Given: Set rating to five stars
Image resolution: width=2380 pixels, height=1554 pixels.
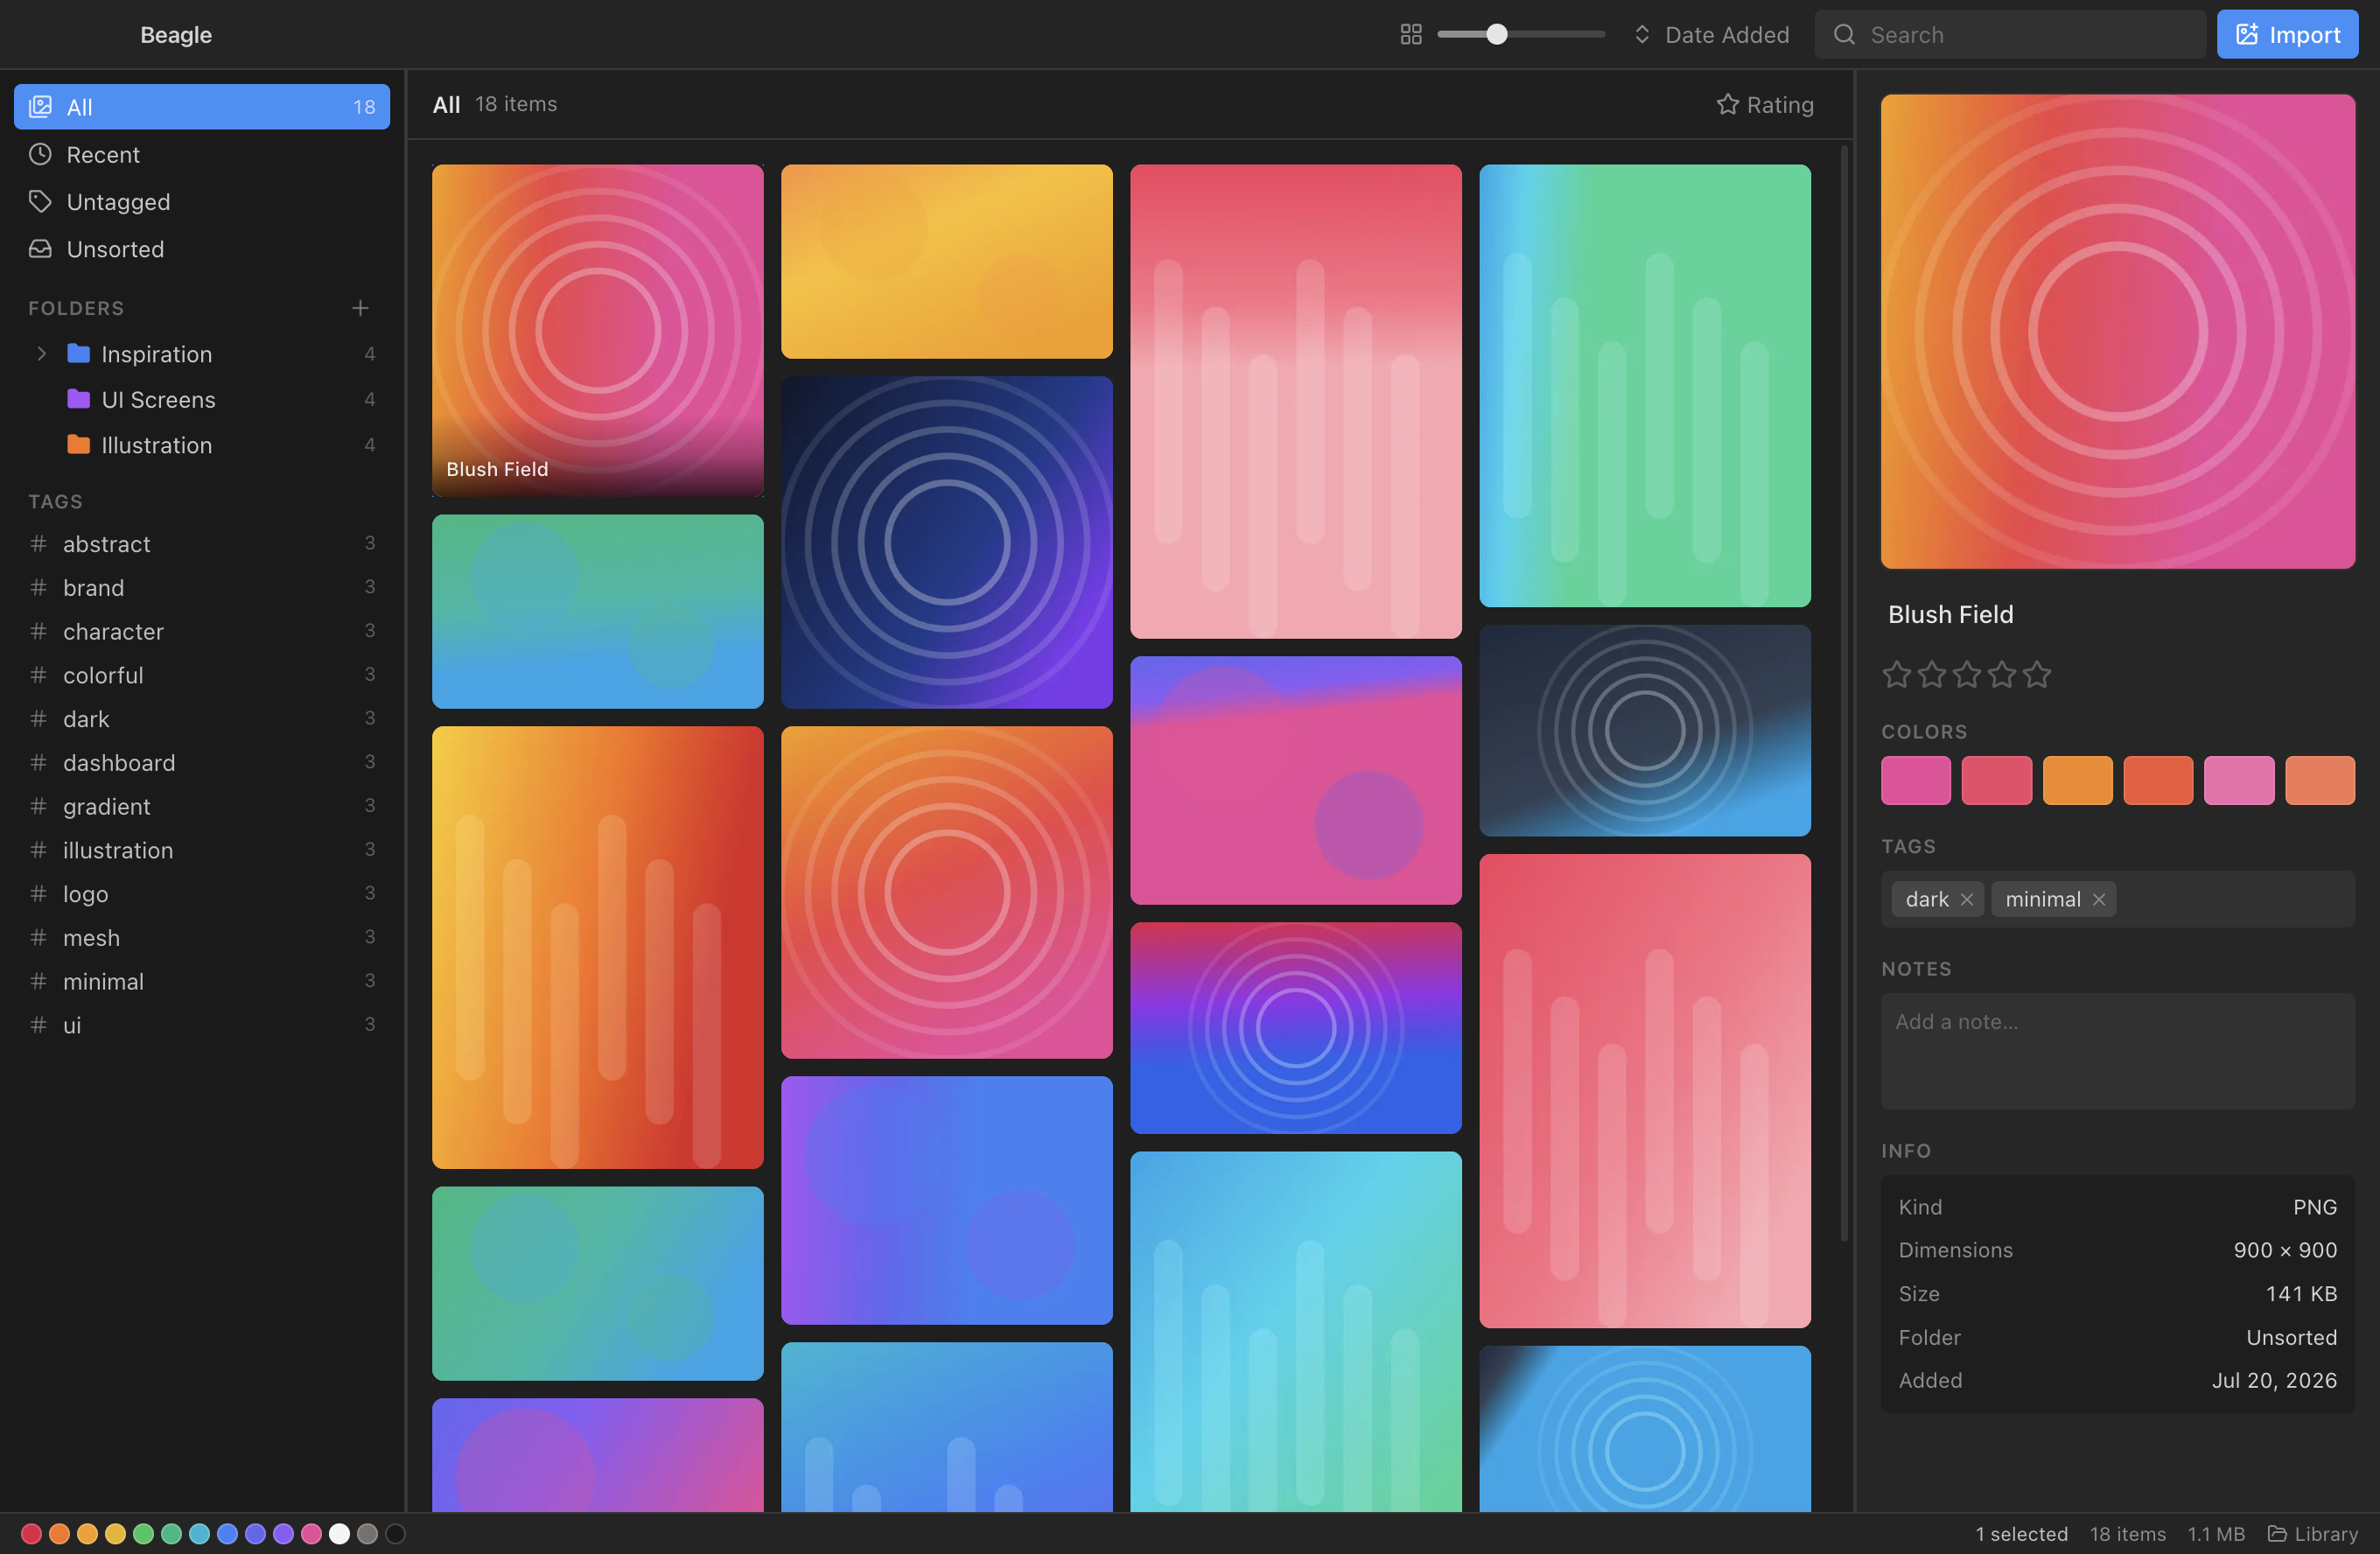Looking at the screenshot, I should 2036,675.
